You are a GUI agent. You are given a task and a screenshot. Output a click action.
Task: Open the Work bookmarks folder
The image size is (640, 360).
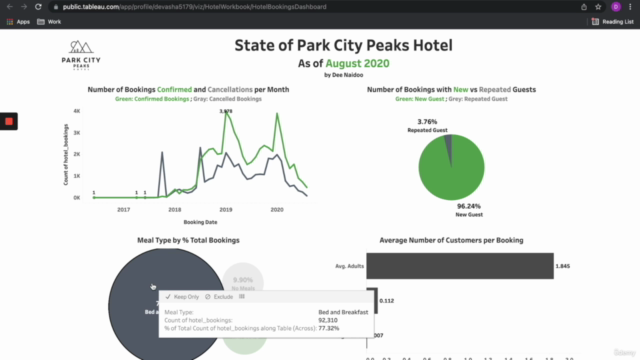point(49,22)
